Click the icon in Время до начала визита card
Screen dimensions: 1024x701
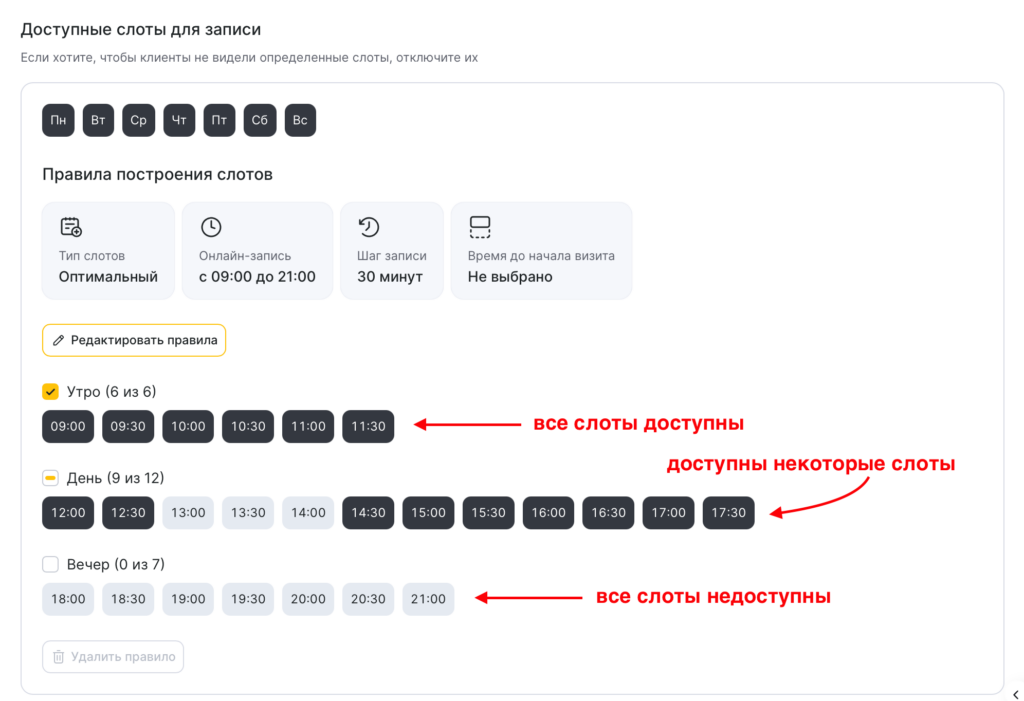point(479,227)
